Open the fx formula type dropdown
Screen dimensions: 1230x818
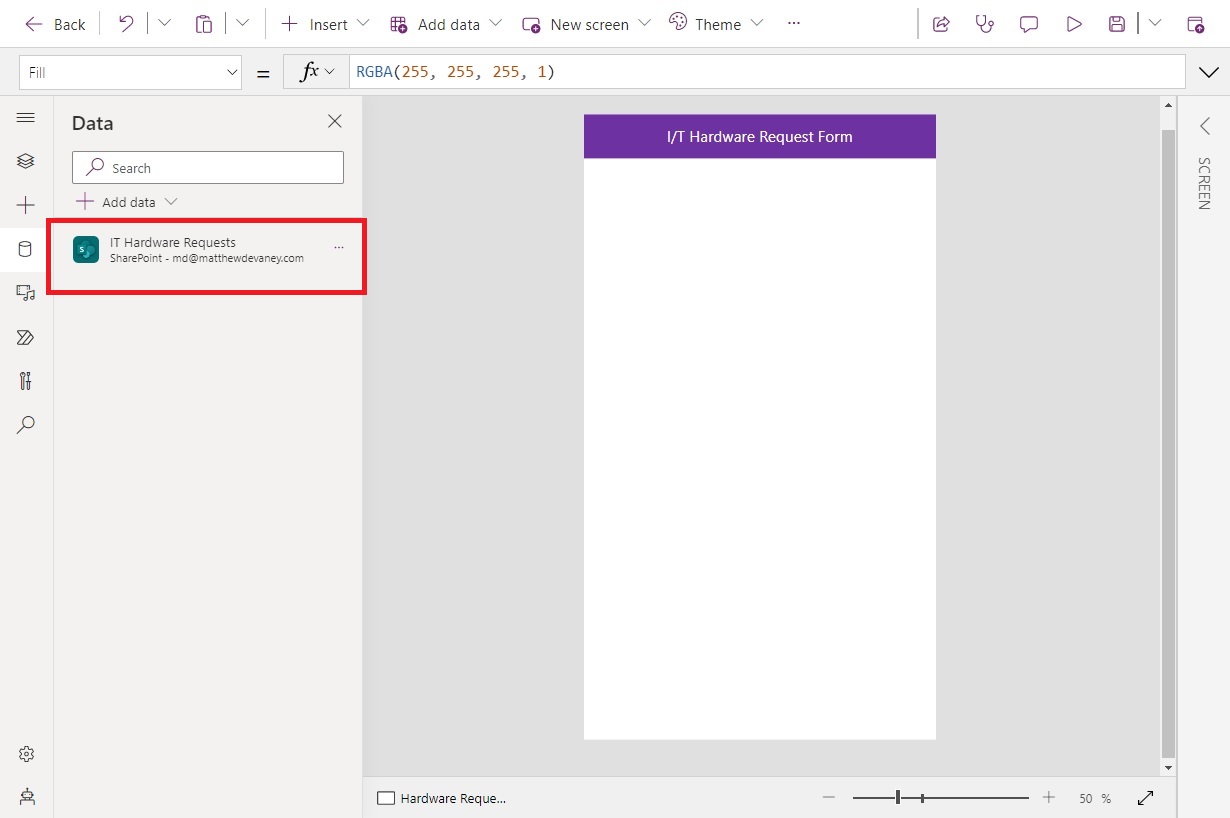coord(316,71)
